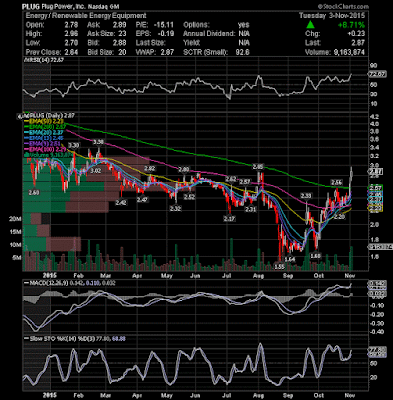
Task: Click the 3.38 peak price label
Action: [x=98, y=142]
